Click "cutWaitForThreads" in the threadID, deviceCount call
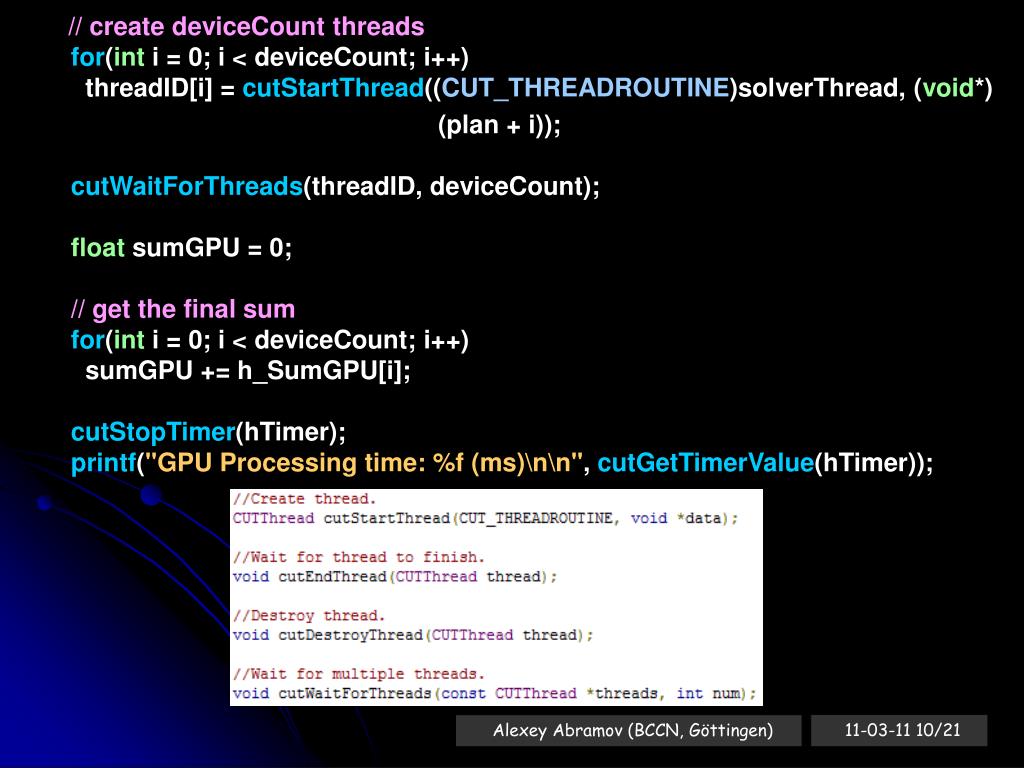Screen dimensions: 1024x768 click(x=187, y=187)
